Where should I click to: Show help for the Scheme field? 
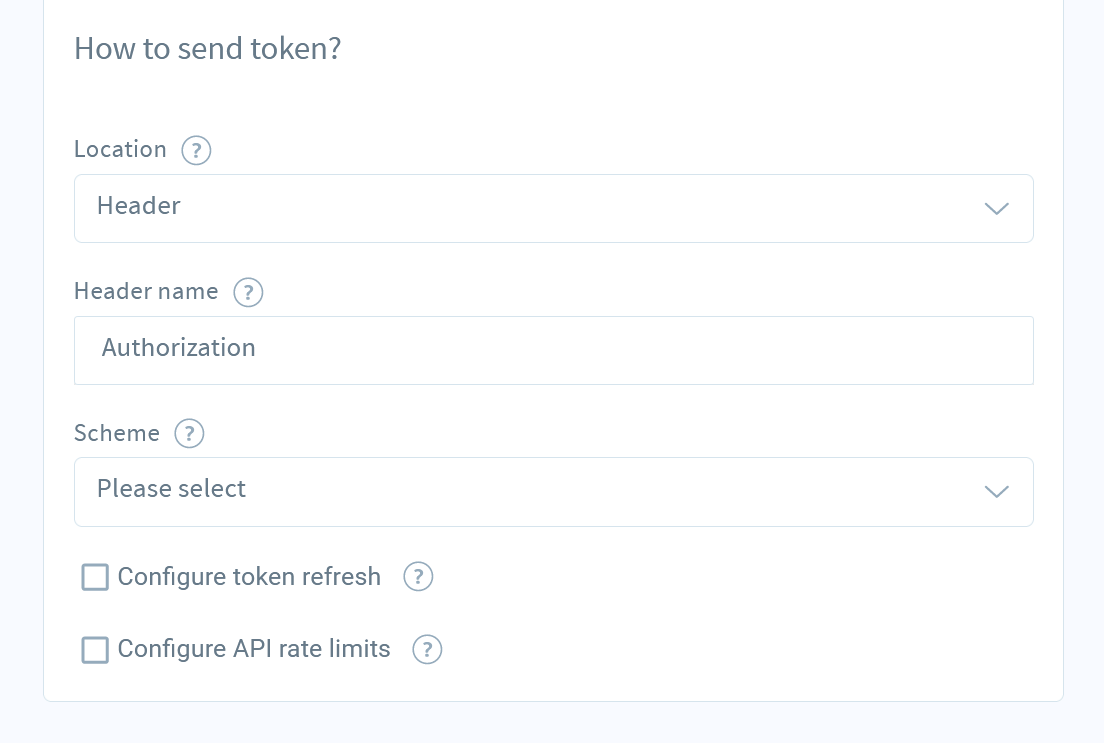pos(189,433)
